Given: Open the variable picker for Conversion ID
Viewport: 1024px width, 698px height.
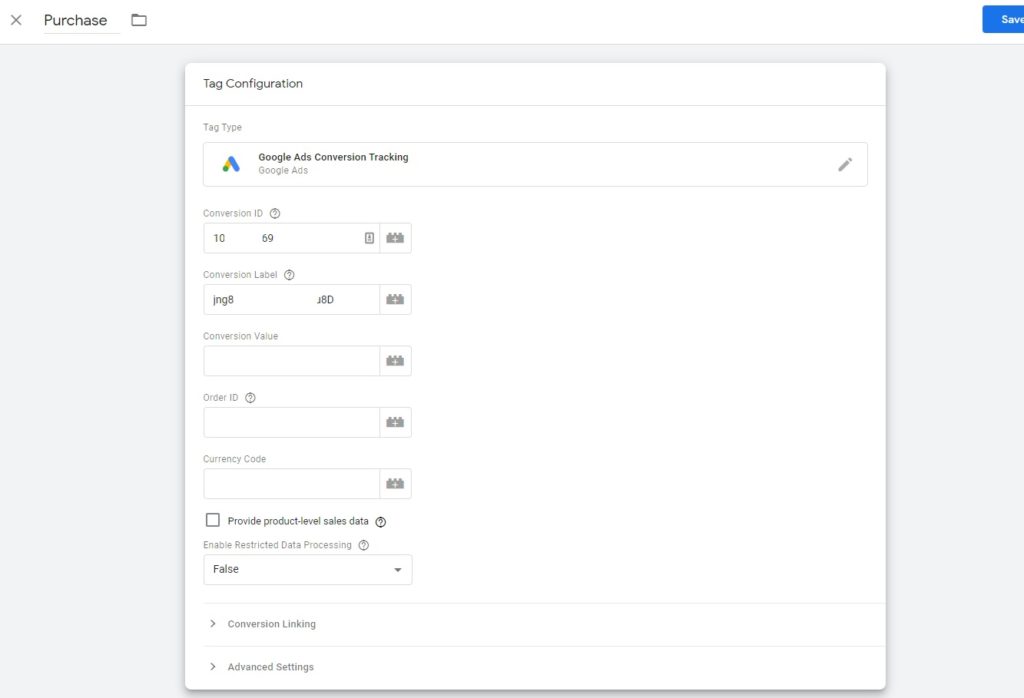Looking at the screenshot, I should tap(395, 237).
